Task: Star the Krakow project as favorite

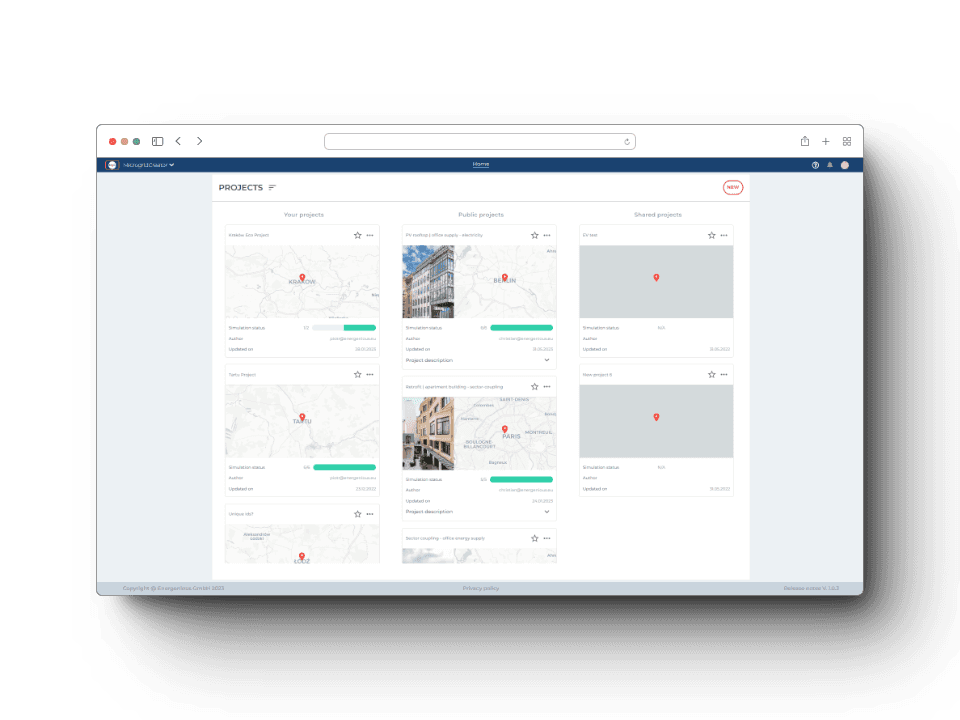Action: (357, 235)
